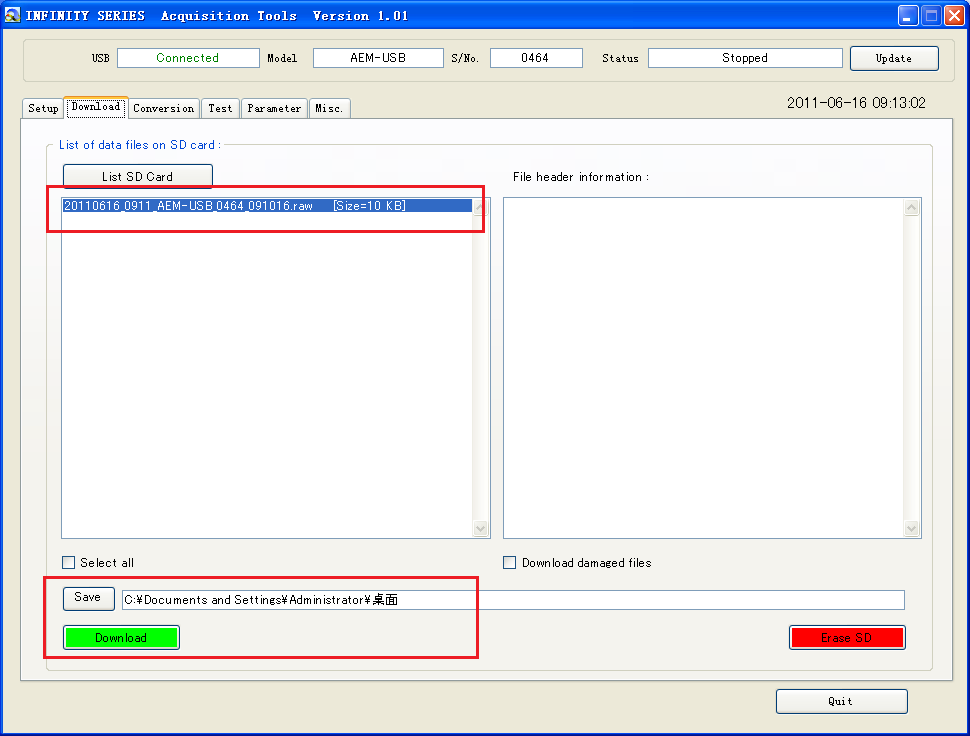Image resolution: width=970 pixels, height=736 pixels.
Task: Check Download damaged files option
Action: 511,563
